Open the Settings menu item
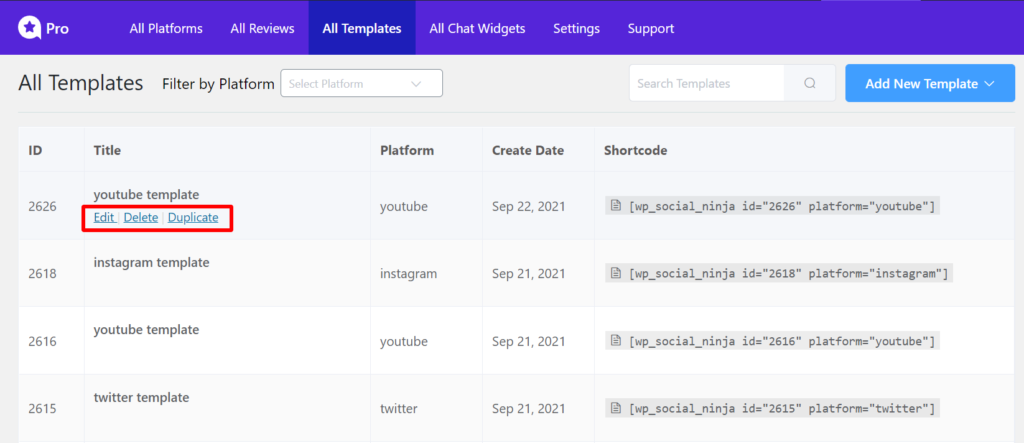The image size is (1024, 443). 577,29
